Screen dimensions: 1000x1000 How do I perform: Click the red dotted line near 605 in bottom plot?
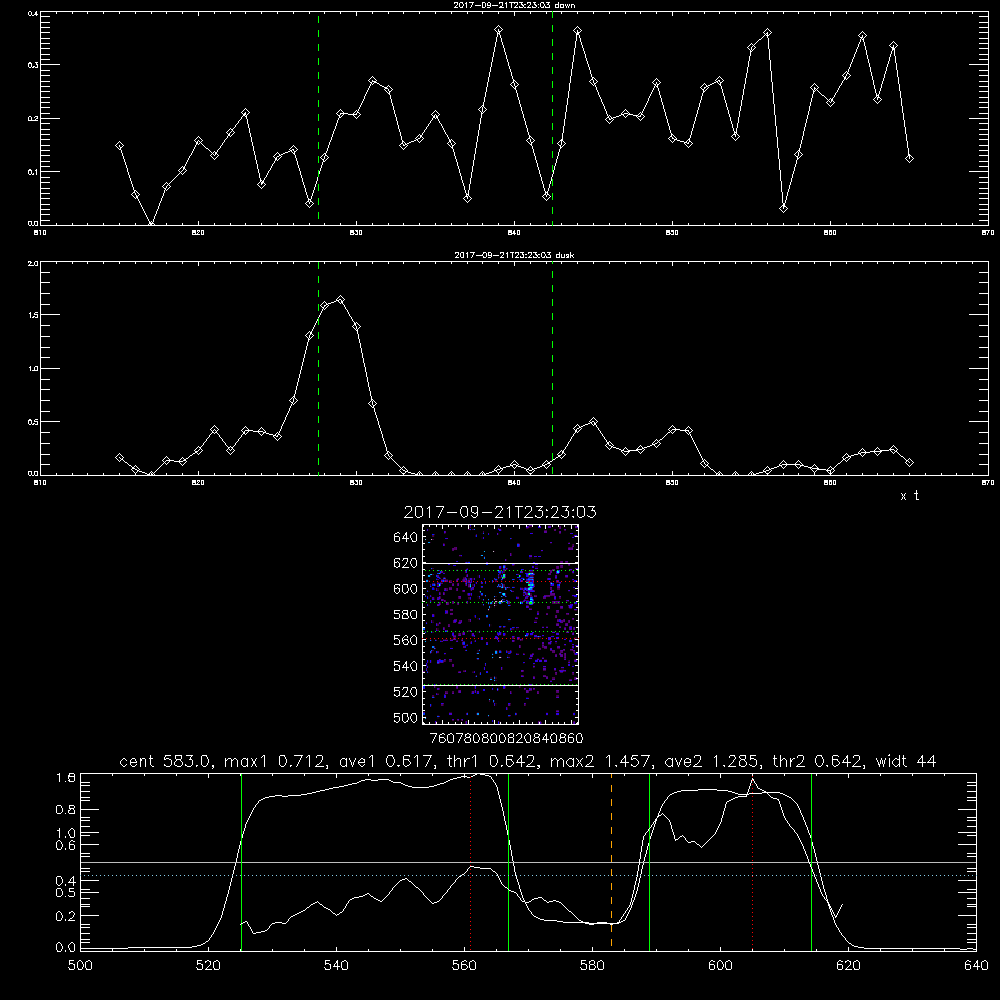(753, 861)
